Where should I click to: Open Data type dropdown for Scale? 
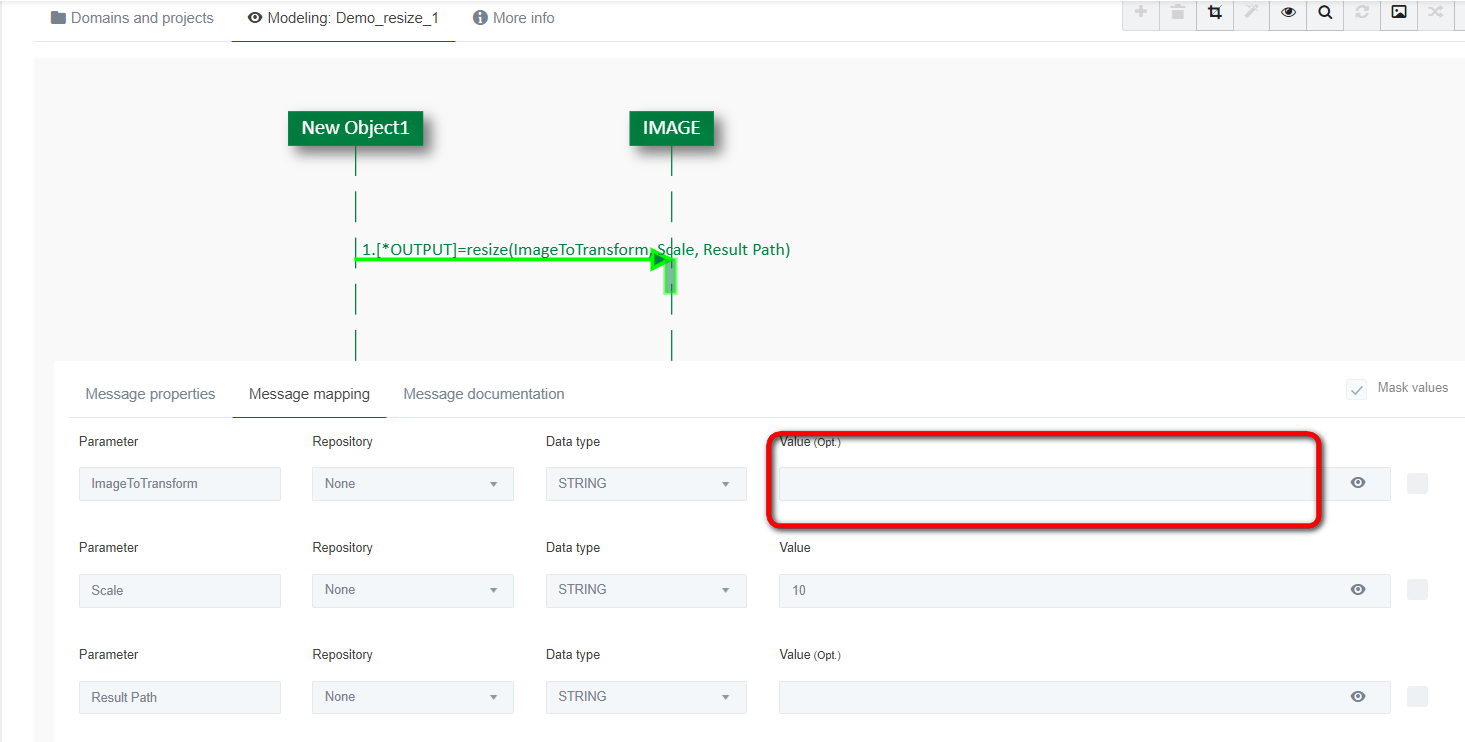(645, 590)
